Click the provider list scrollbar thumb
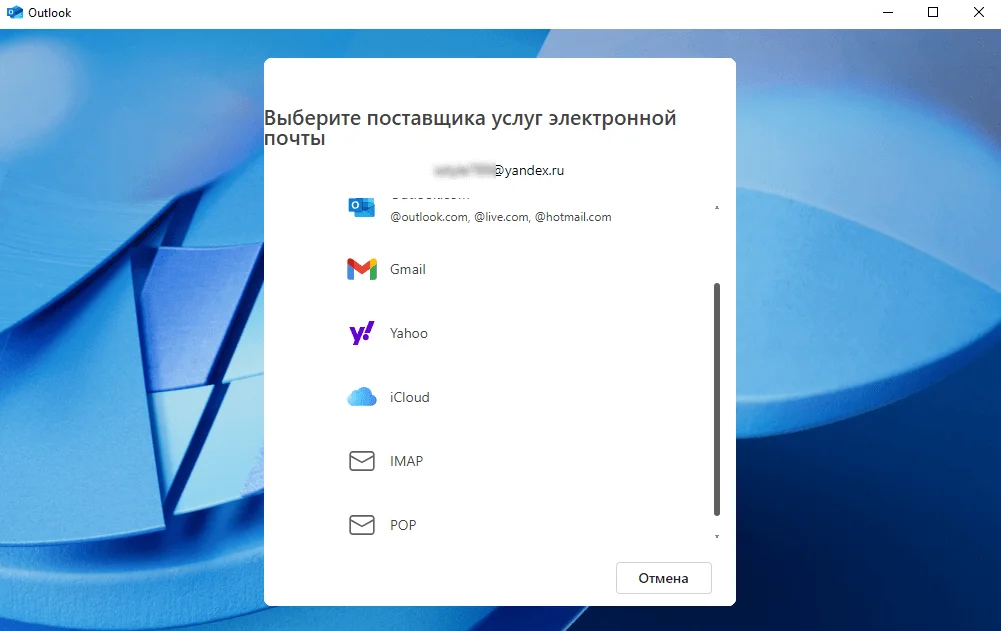Screen dimensions: 1001x631 717,399
